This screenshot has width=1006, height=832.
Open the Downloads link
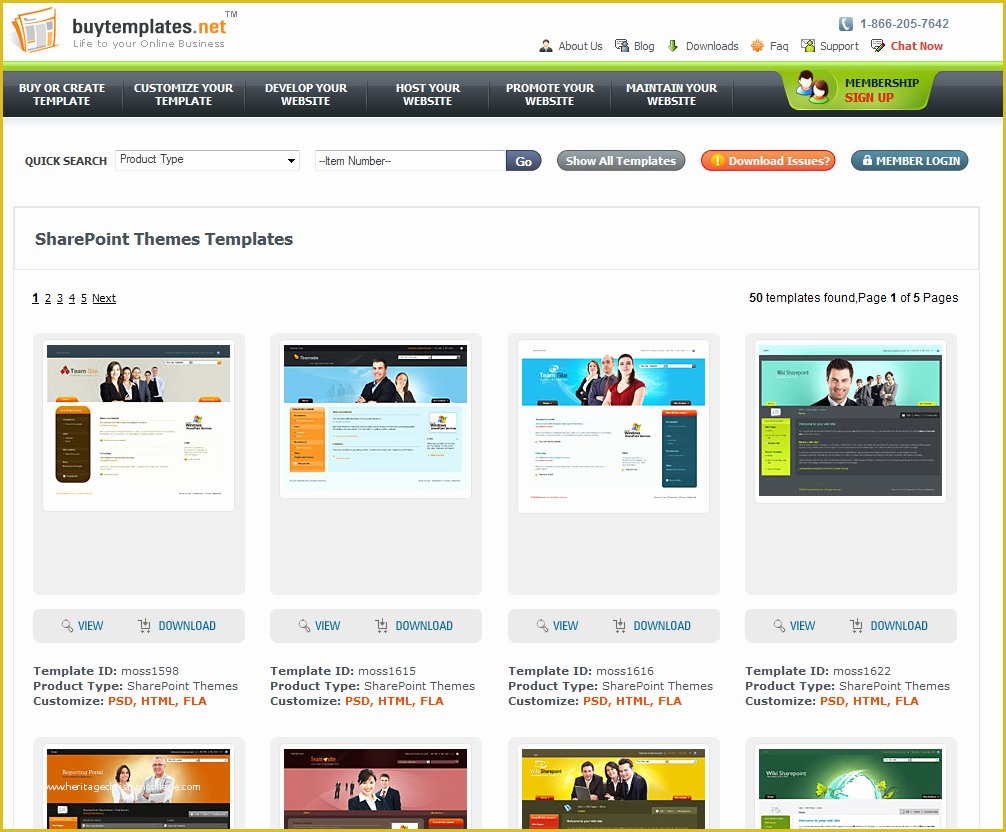[x=712, y=46]
